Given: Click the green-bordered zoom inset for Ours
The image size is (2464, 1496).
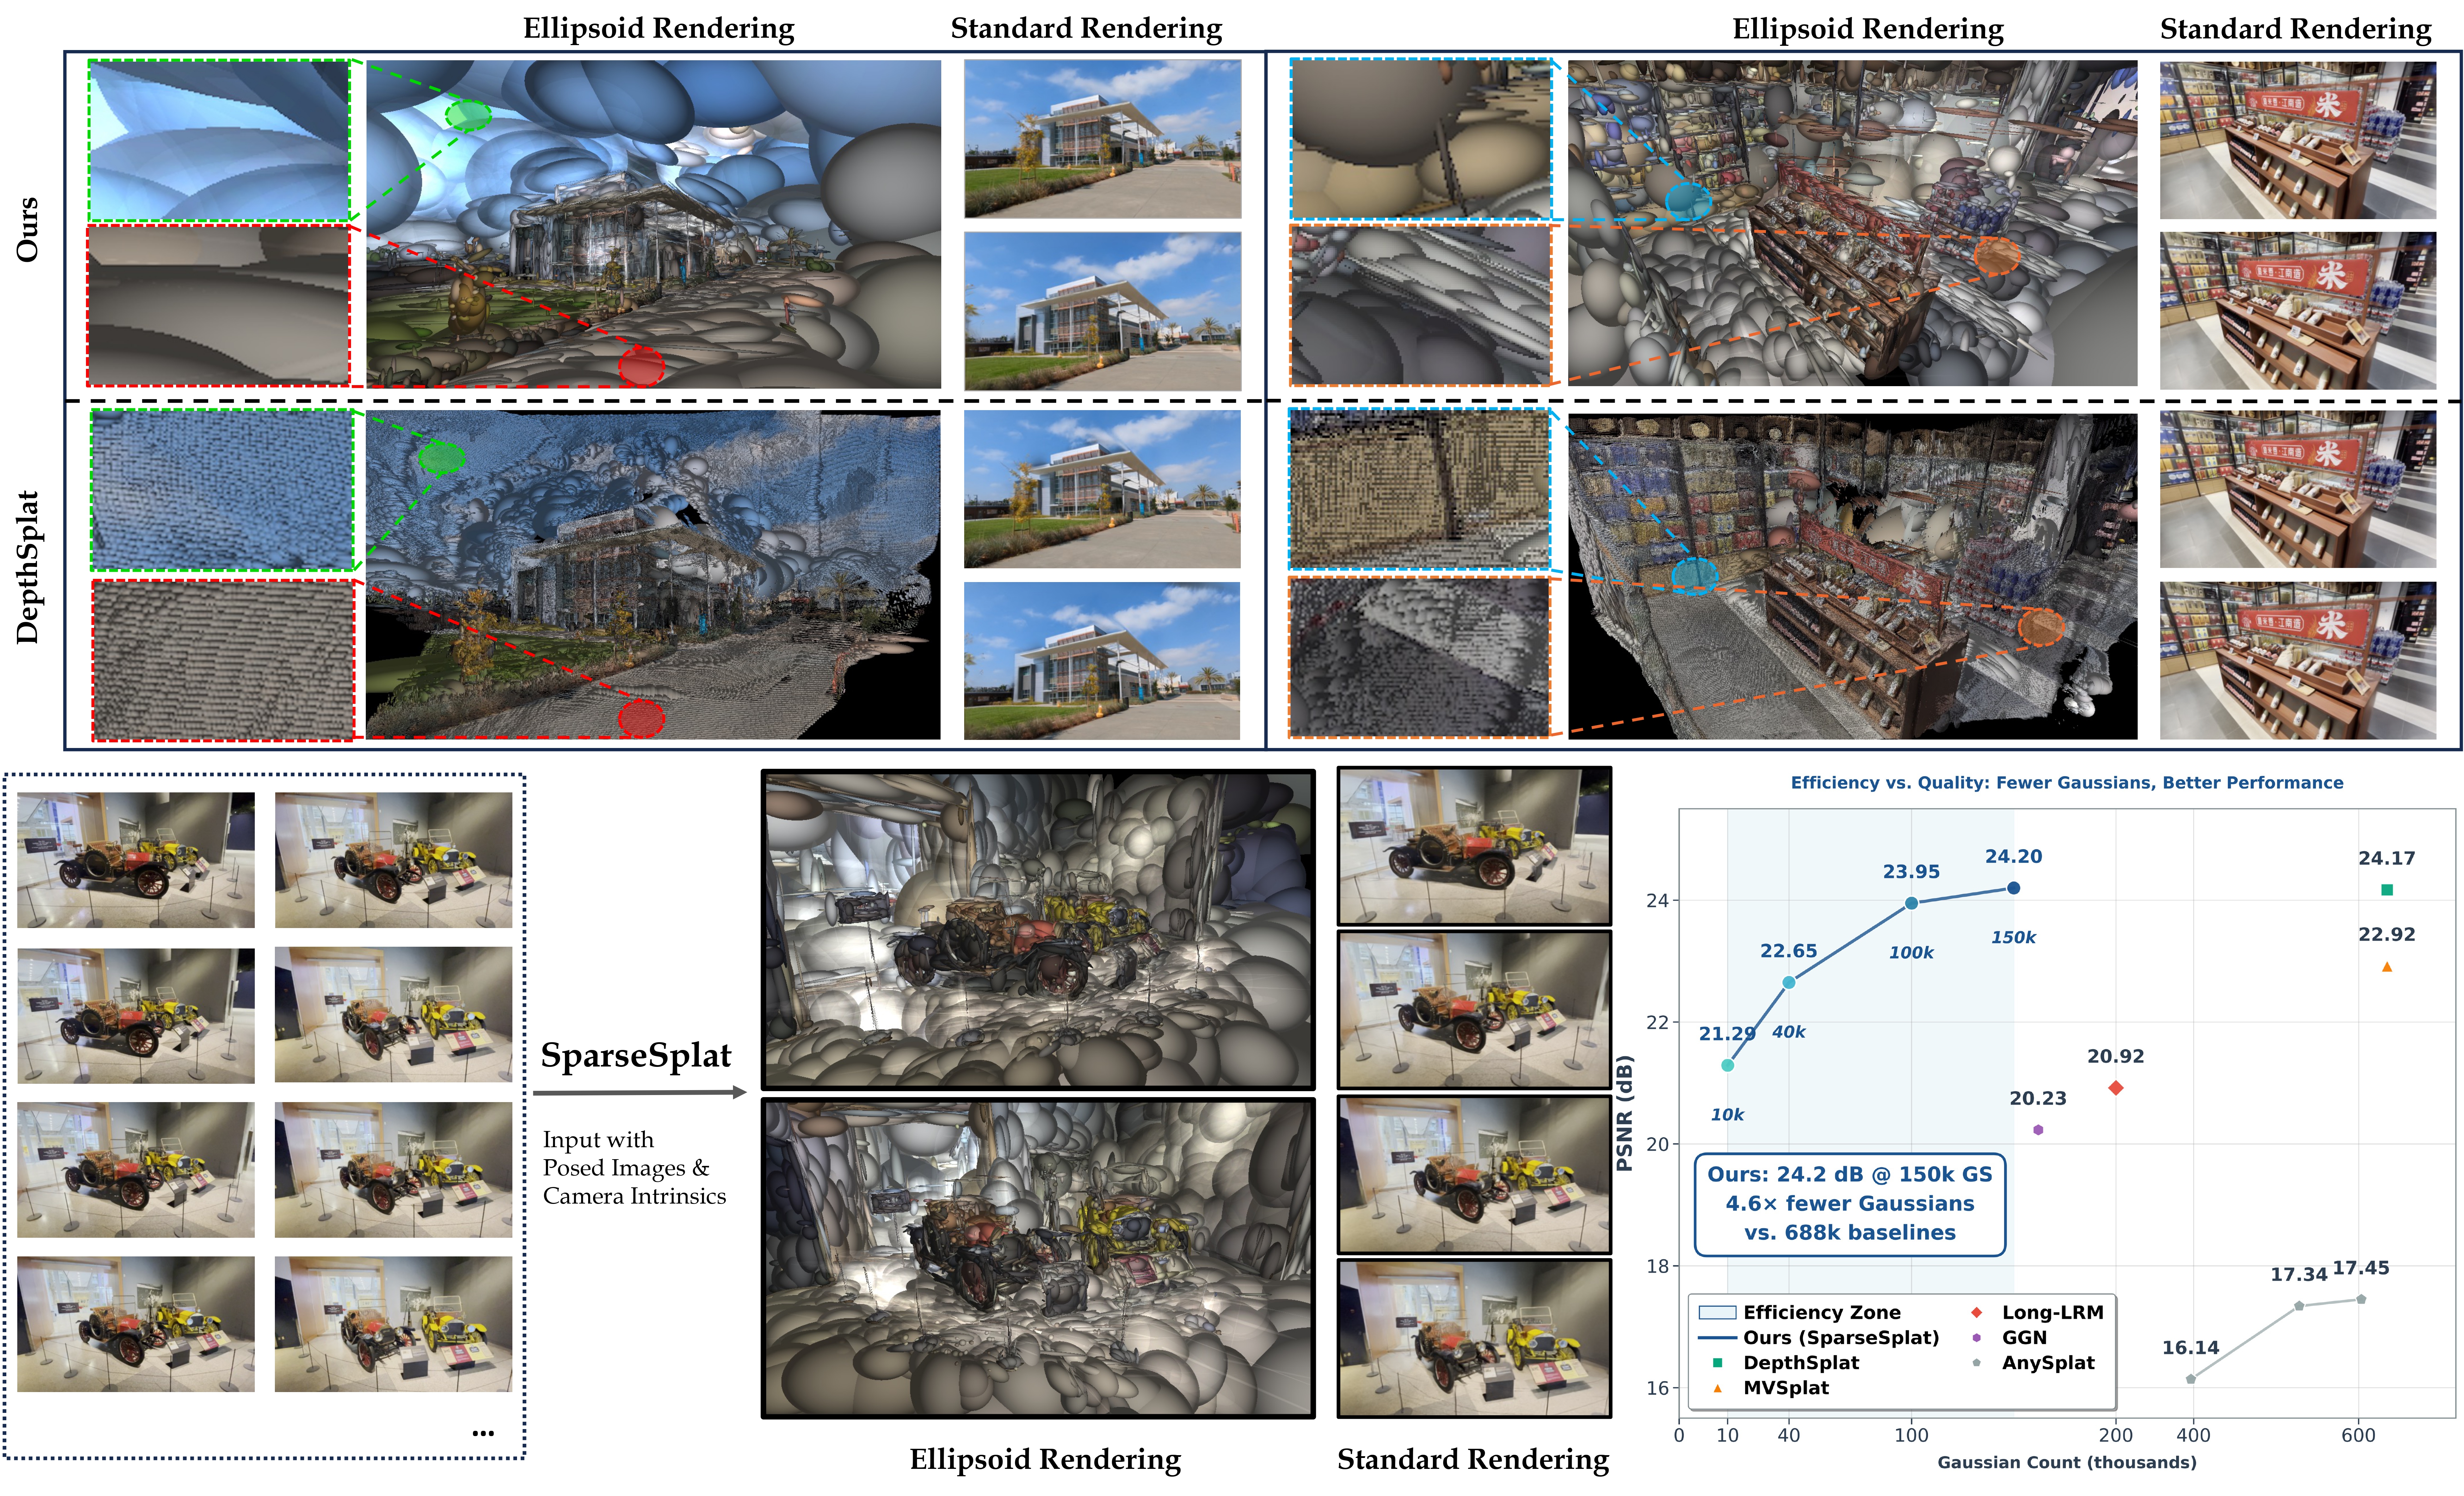Looking at the screenshot, I should coord(219,140).
